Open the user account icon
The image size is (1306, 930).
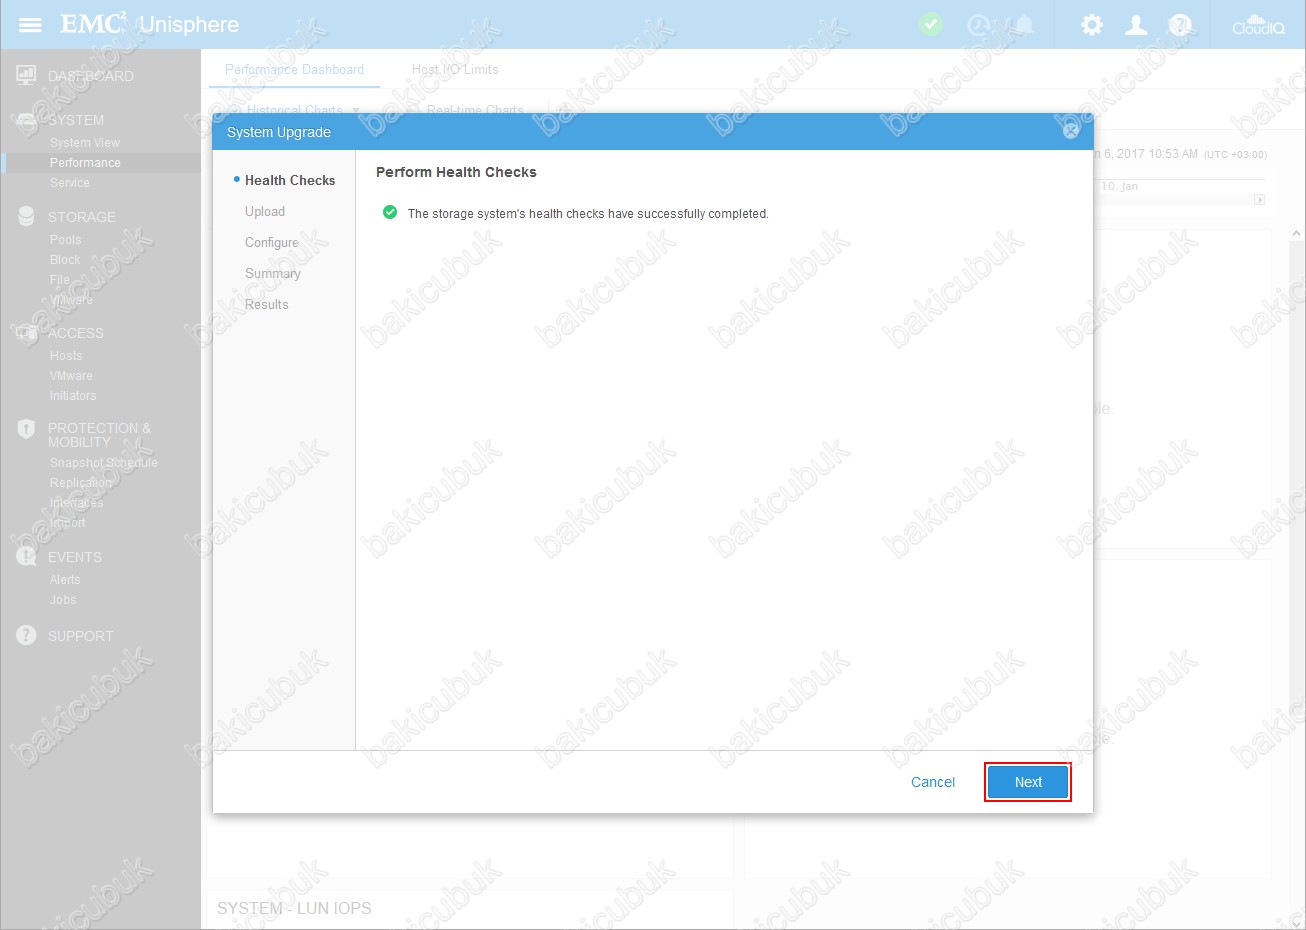click(x=1136, y=25)
